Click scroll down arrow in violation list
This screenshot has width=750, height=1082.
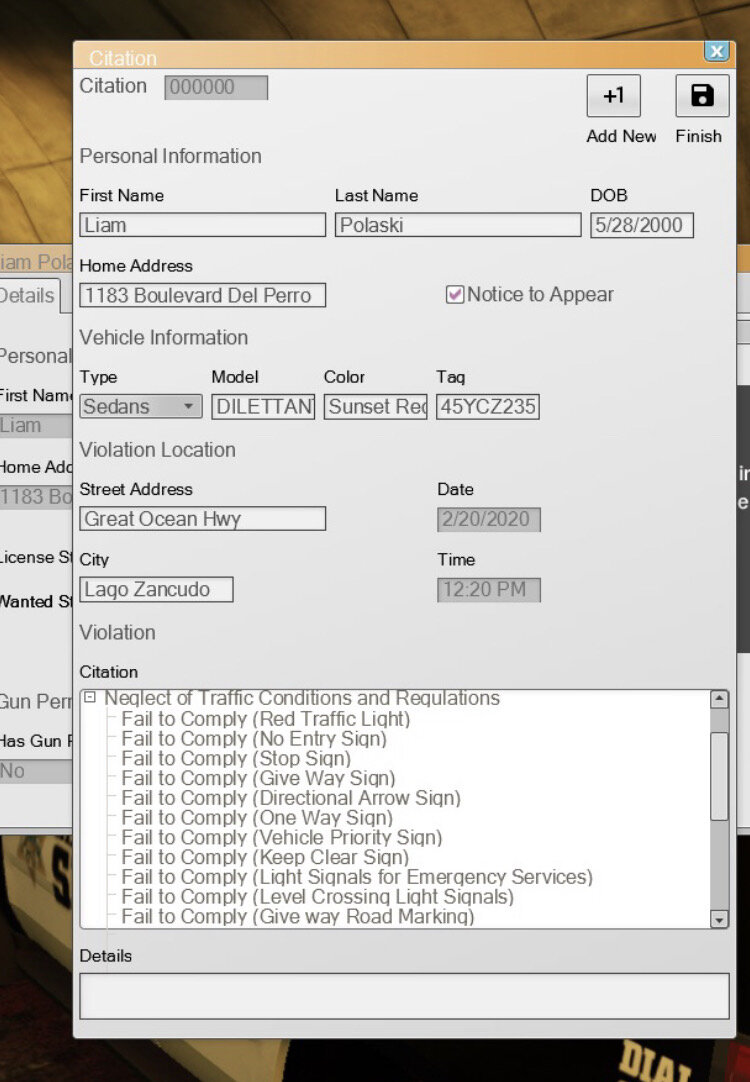click(719, 919)
